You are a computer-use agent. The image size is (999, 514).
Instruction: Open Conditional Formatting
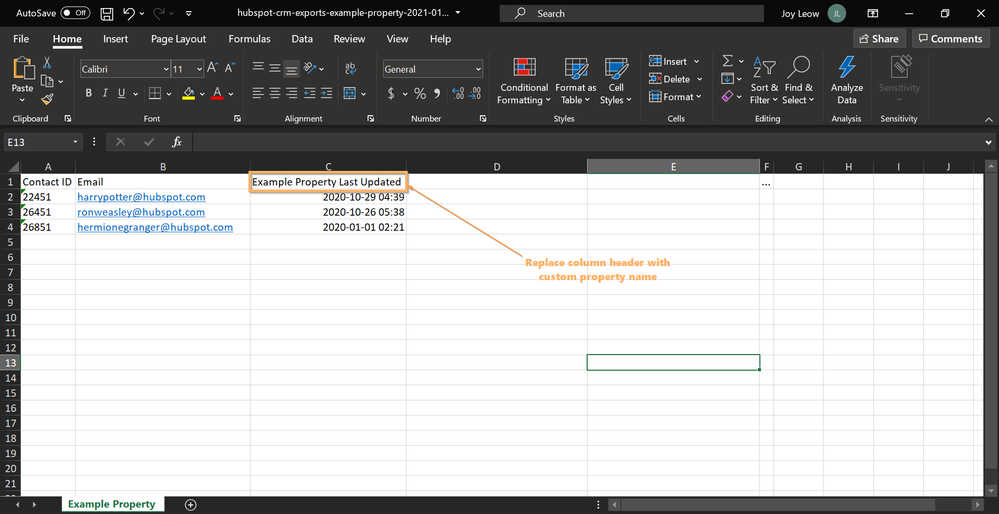(x=524, y=81)
